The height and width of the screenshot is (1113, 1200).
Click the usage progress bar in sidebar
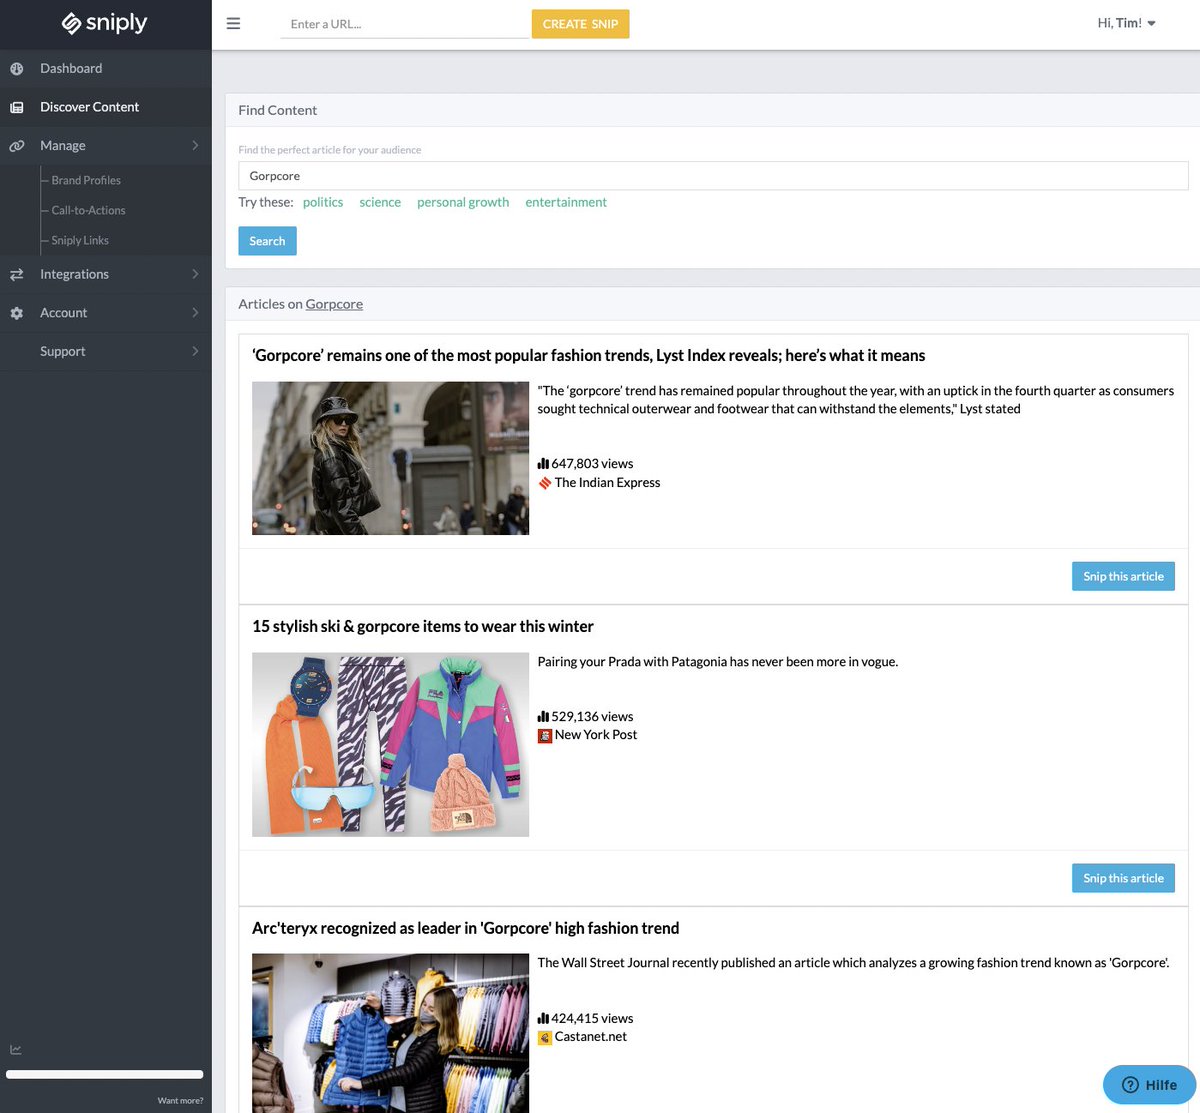coord(105,1075)
